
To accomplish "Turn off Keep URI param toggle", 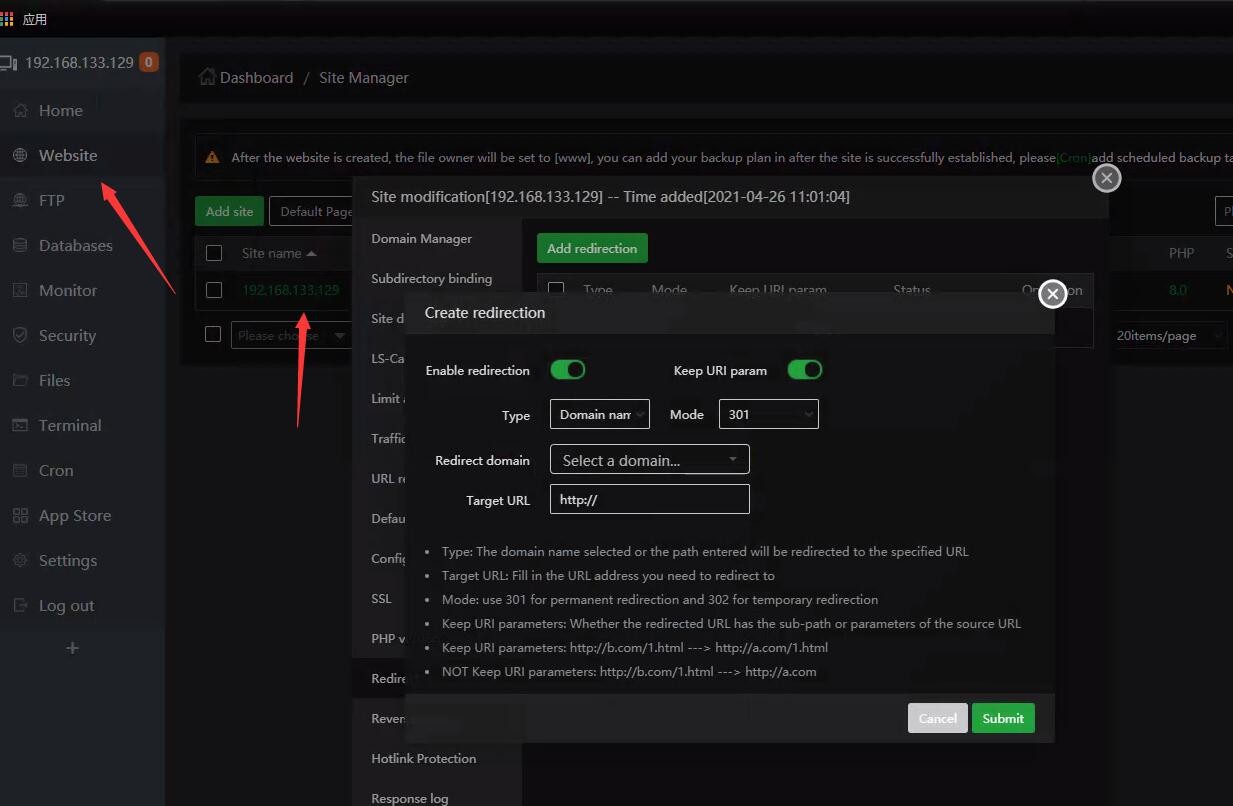I will coord(804,370).
